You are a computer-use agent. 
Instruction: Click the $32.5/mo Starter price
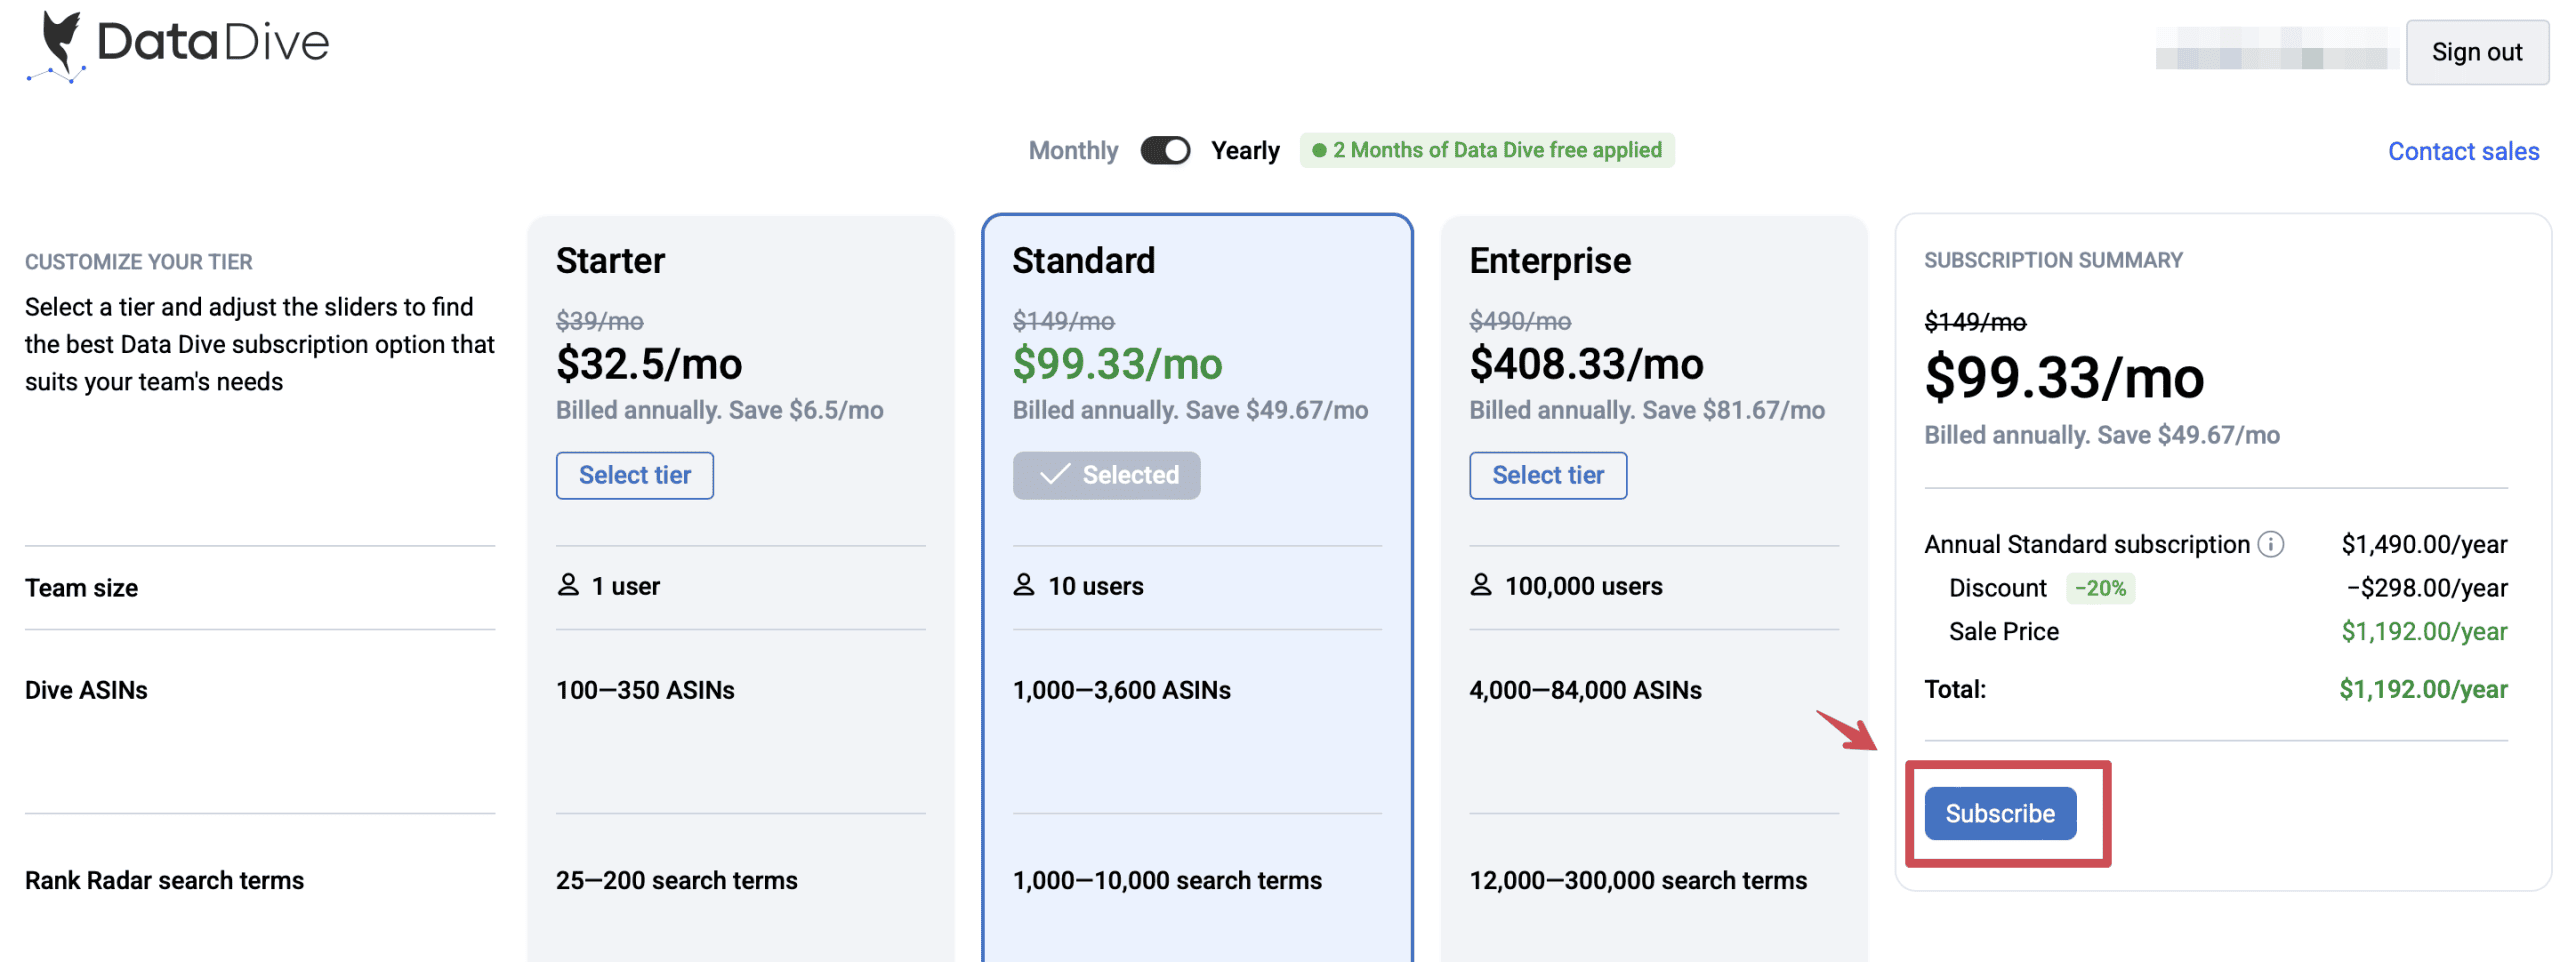(x=649, y=364)
